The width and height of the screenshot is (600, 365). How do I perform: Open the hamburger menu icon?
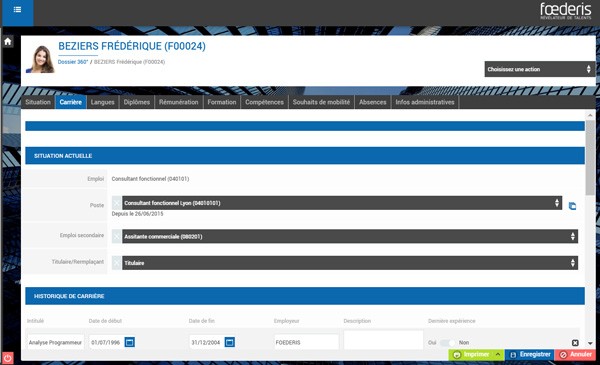[x=17, y=10]
